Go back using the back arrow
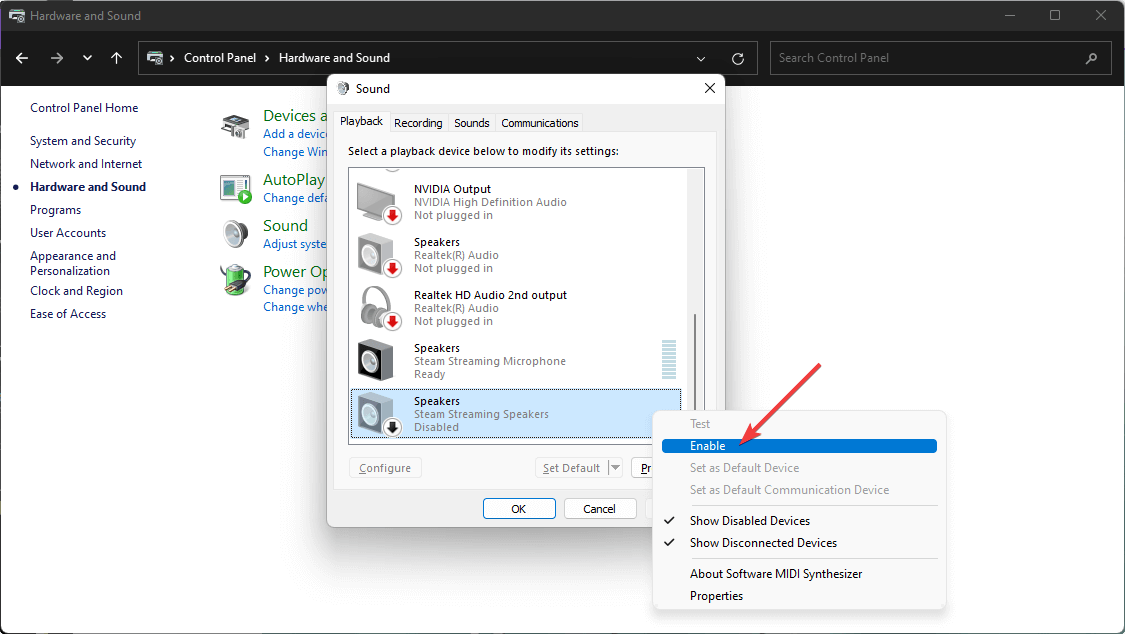 pyautogui.click(x=22, y=58)
